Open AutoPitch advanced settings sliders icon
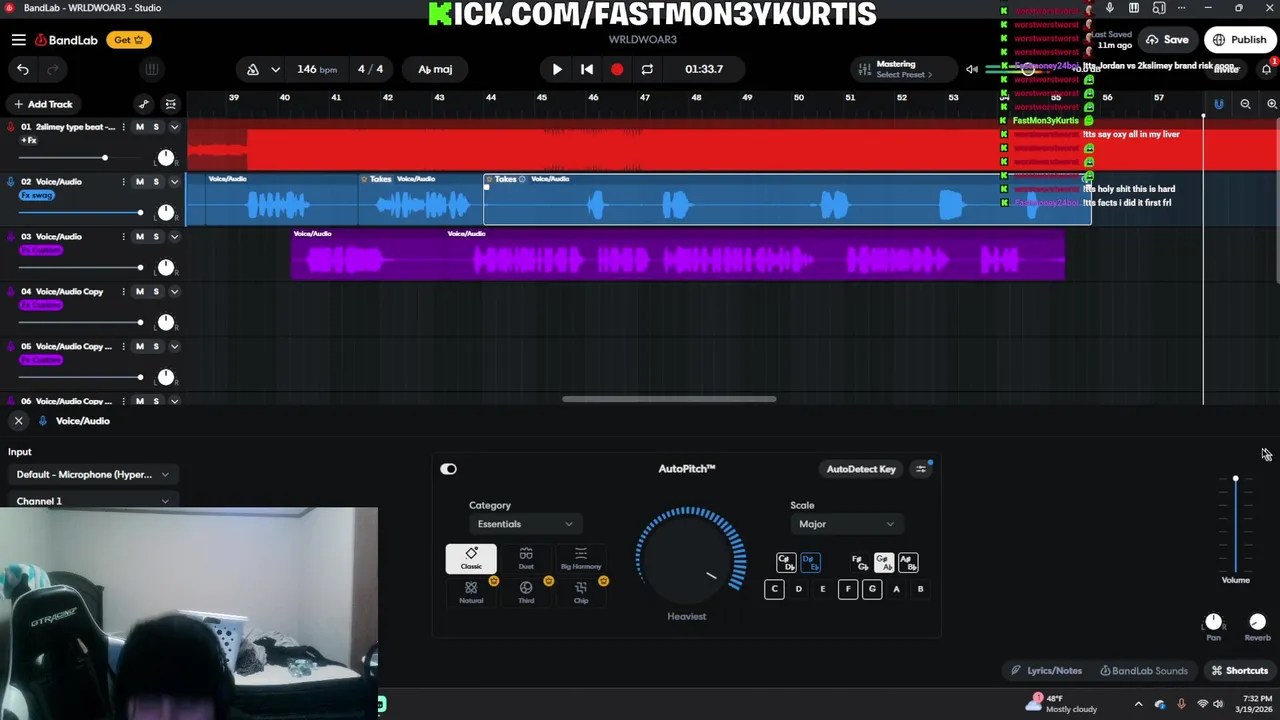 (x=921, y=469)
